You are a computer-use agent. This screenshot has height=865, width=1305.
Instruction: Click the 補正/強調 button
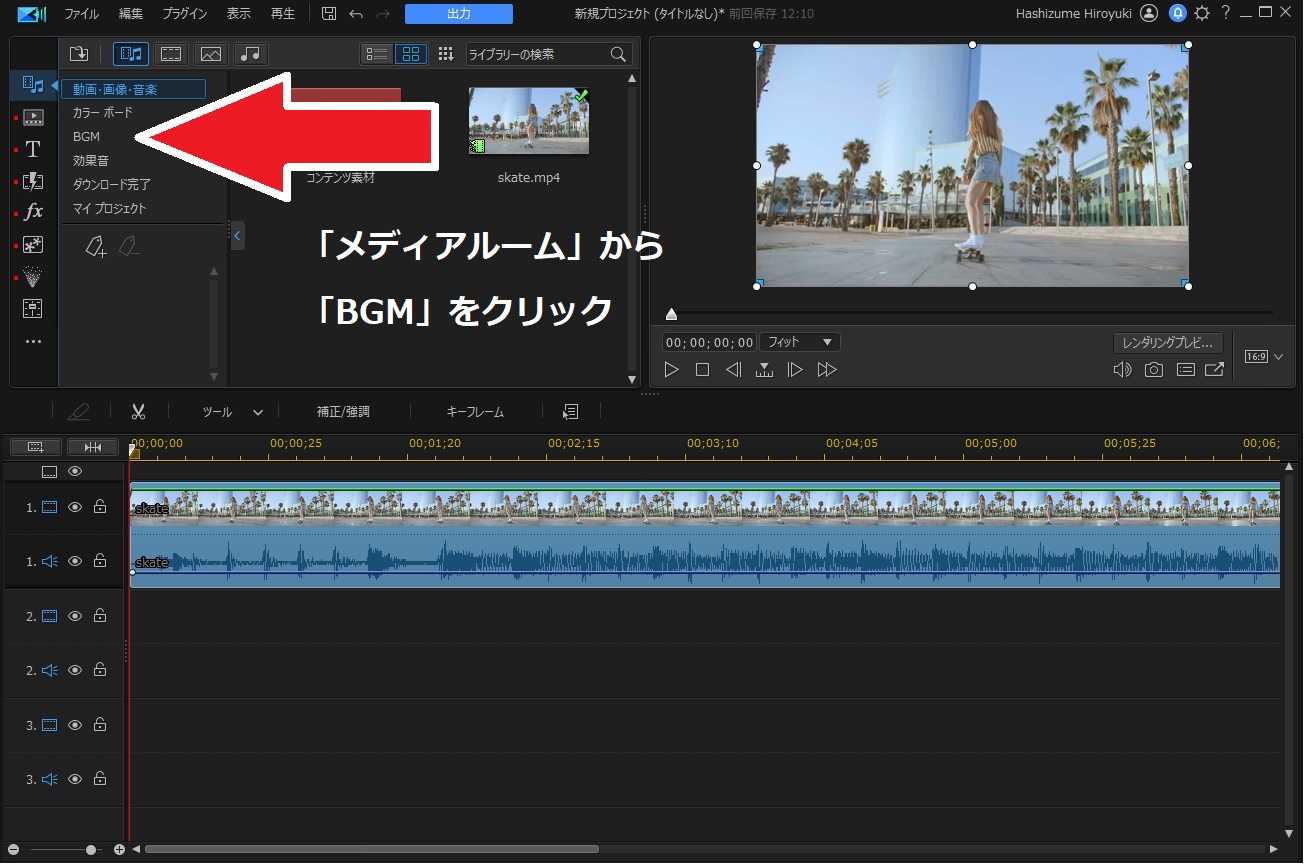tap(343, 411)
